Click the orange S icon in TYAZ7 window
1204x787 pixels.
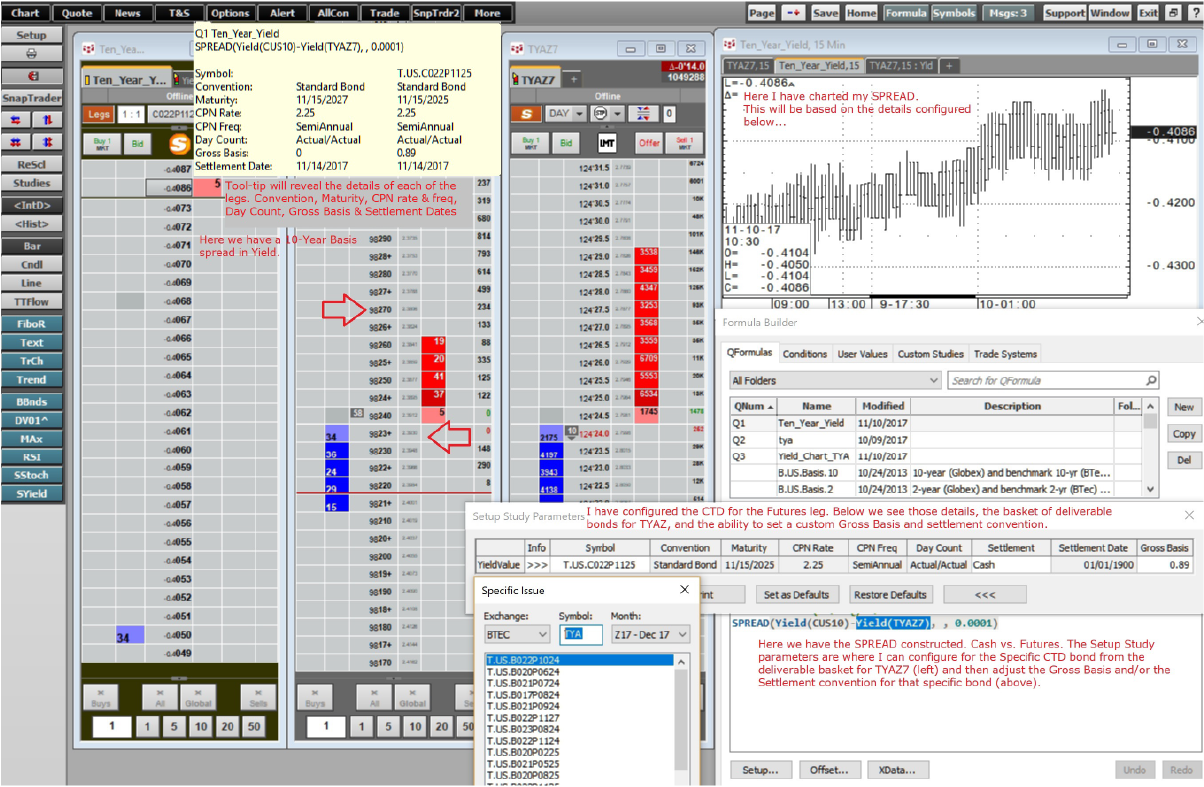(x=526, y=114)
